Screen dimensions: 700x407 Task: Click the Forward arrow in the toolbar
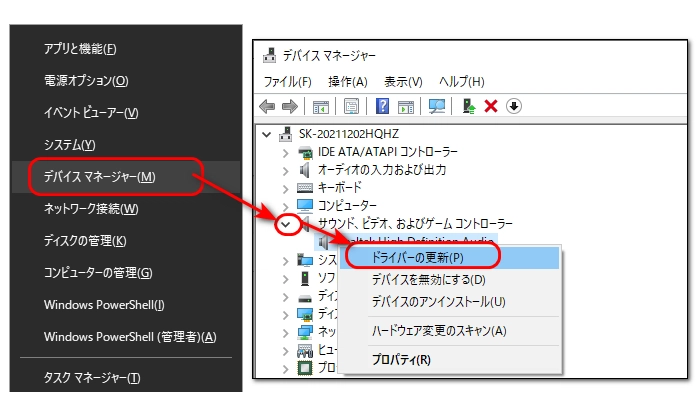290,107
